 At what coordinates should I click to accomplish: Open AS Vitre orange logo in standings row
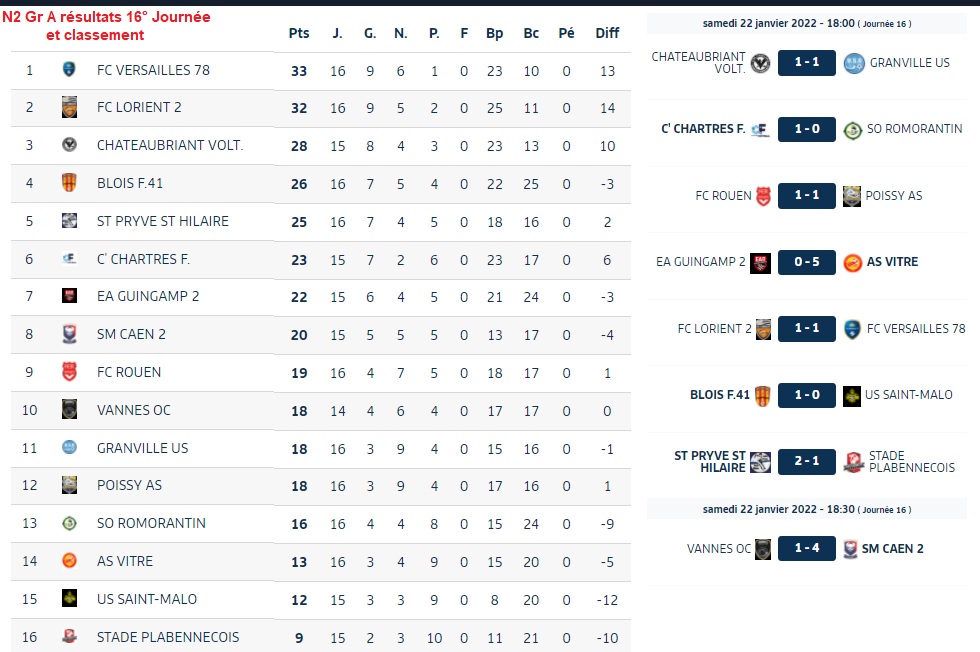tap(69, 561)
